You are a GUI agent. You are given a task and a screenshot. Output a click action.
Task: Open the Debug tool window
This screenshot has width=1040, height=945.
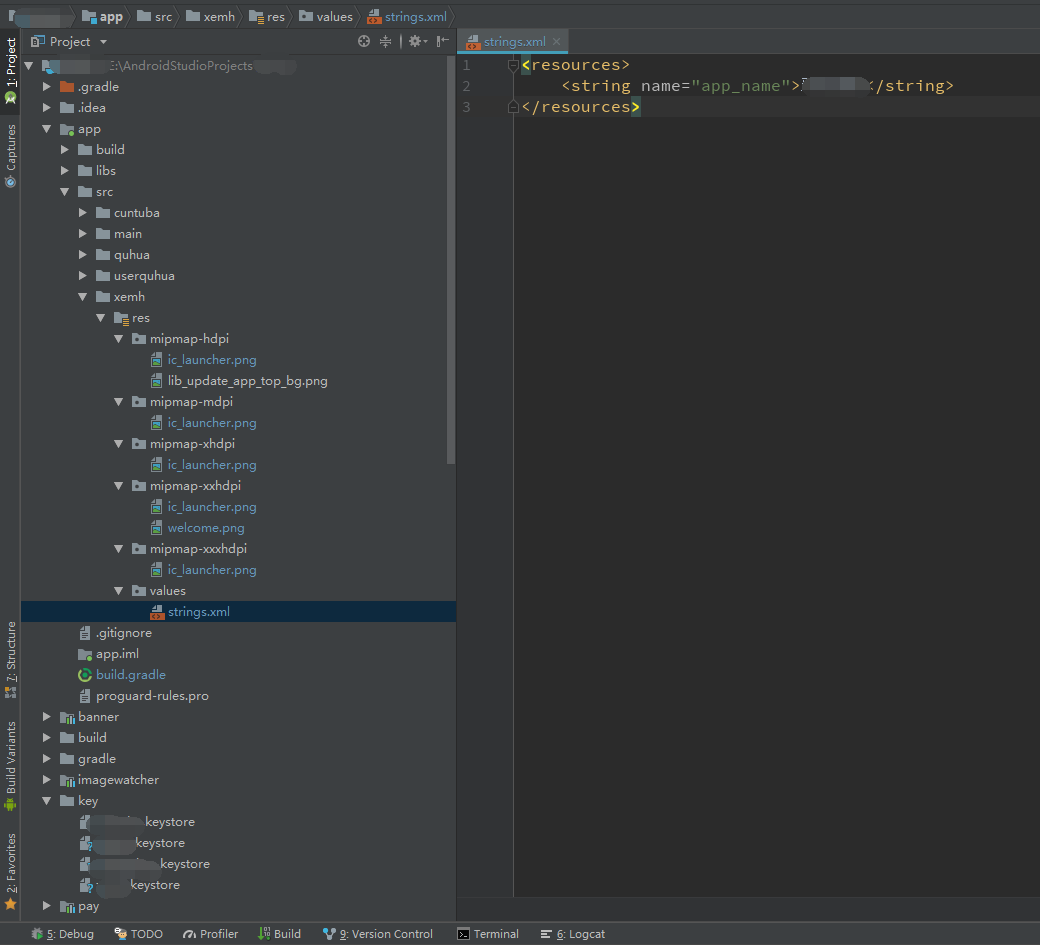(x=63, y=934)
